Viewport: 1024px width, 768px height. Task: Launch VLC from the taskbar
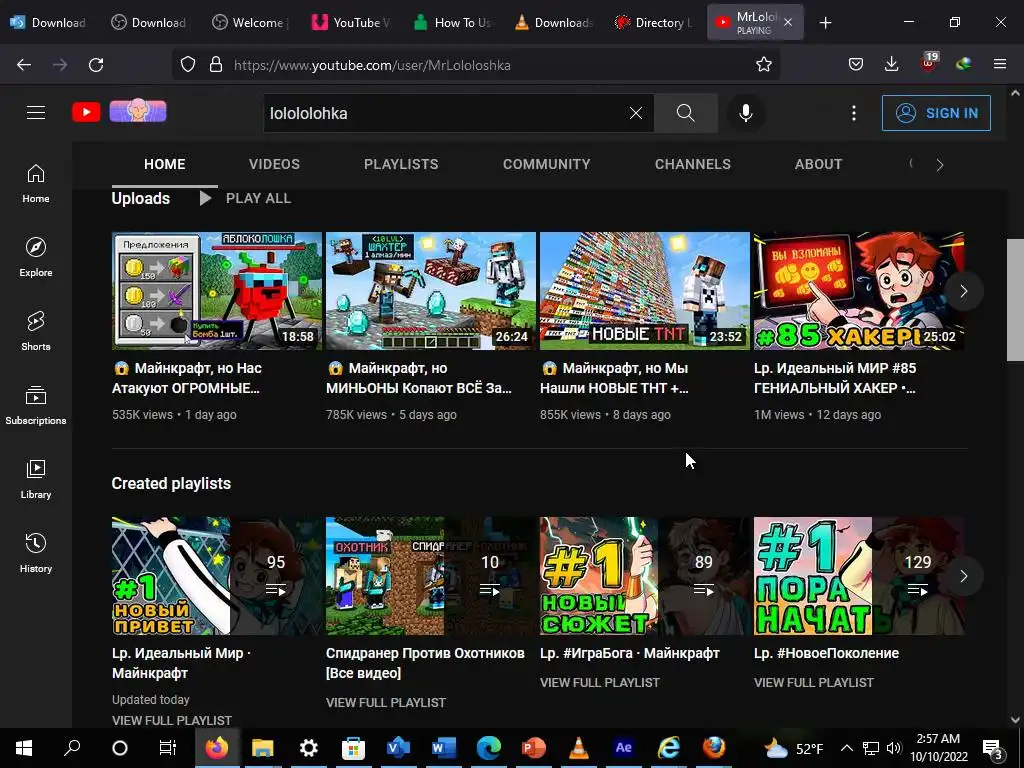point(579,748)
